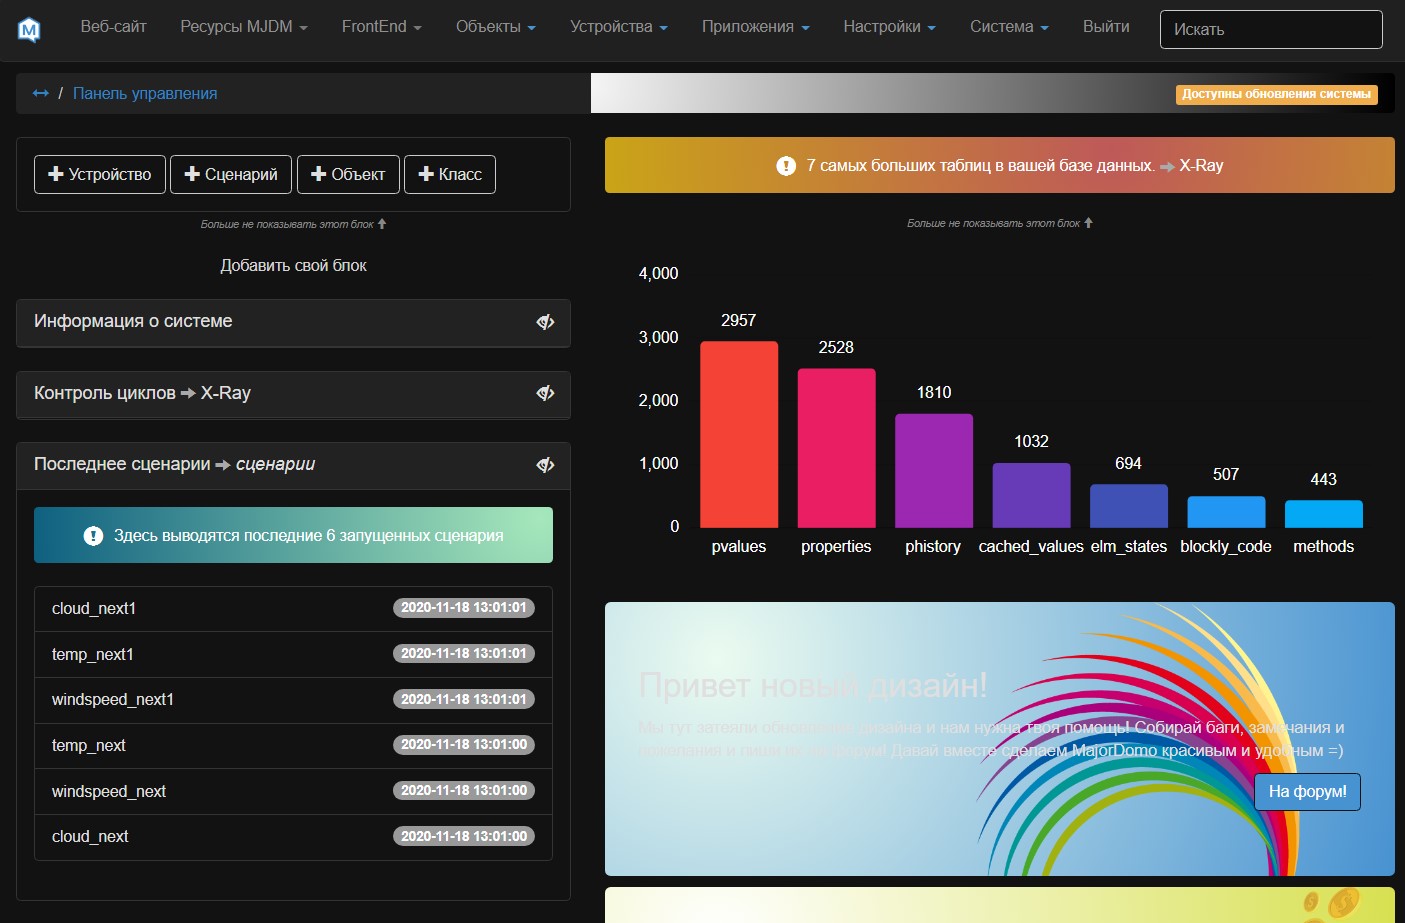The height and width of the screenshot is (923, 1405).
Task: Toggle visibility of Контроль циклов panel
Action: coord(545,393)
